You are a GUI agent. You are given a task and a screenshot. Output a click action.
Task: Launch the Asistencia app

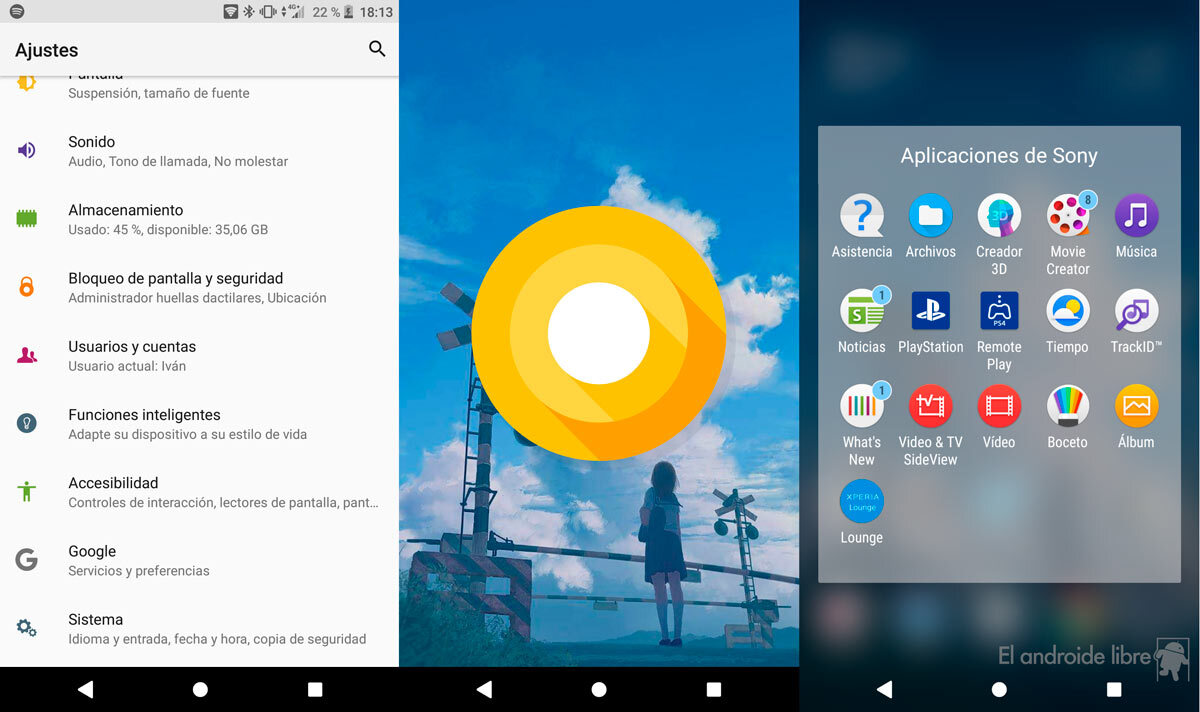(862, 216)
